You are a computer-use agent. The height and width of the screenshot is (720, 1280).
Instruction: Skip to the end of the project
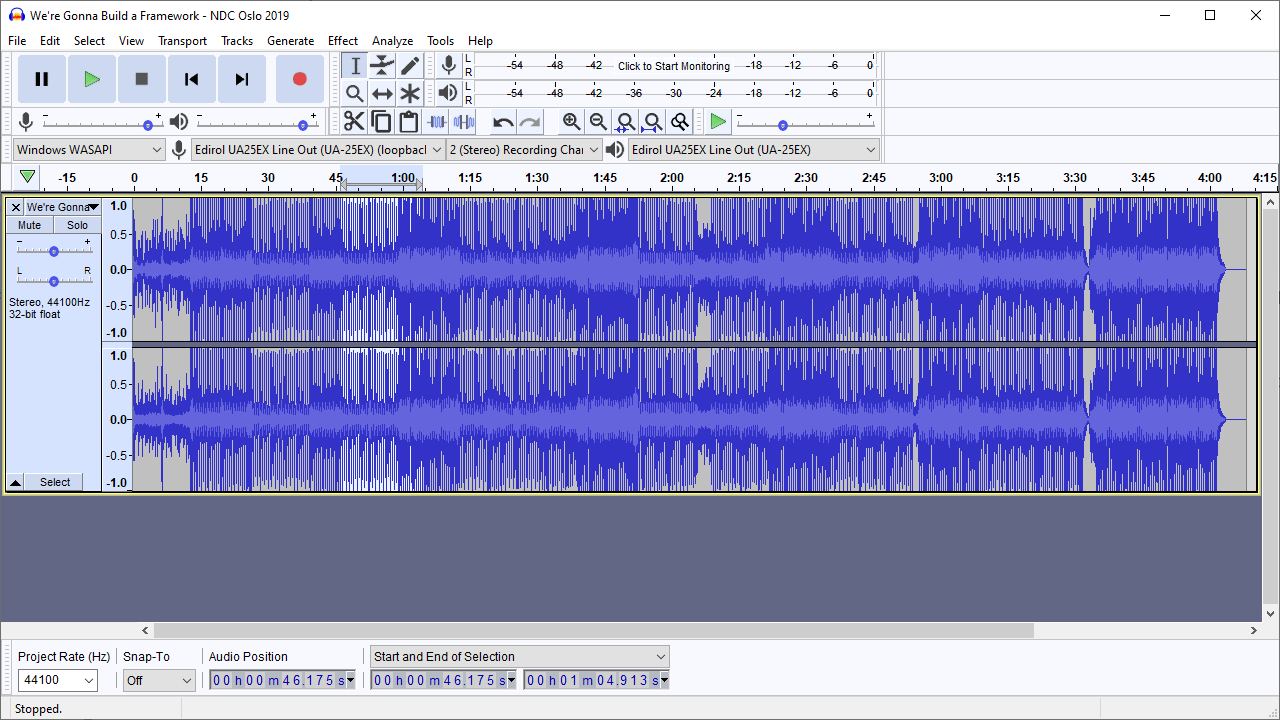(x=242, y=79)
